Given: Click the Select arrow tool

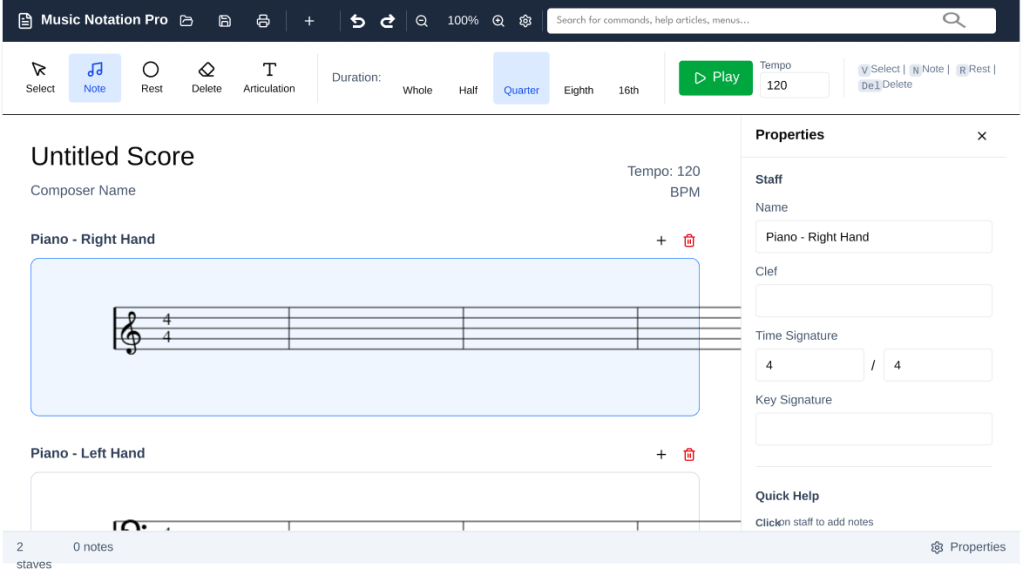Looking at the screenshot, I should pyautogui.click(x=40, y=78).
